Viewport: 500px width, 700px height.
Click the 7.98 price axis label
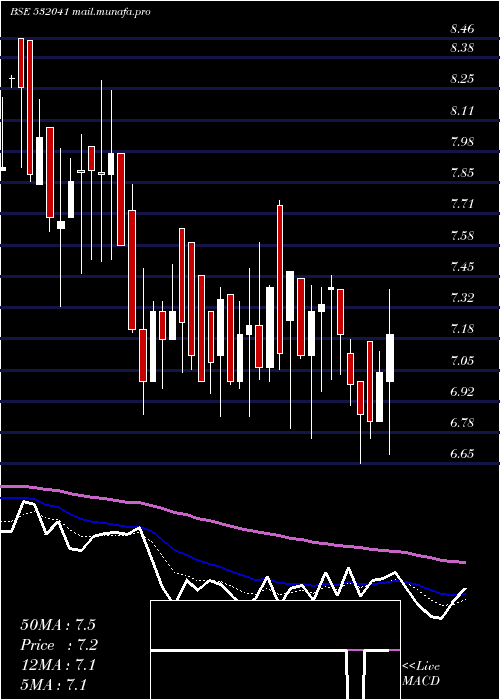(x=462, y=142)
